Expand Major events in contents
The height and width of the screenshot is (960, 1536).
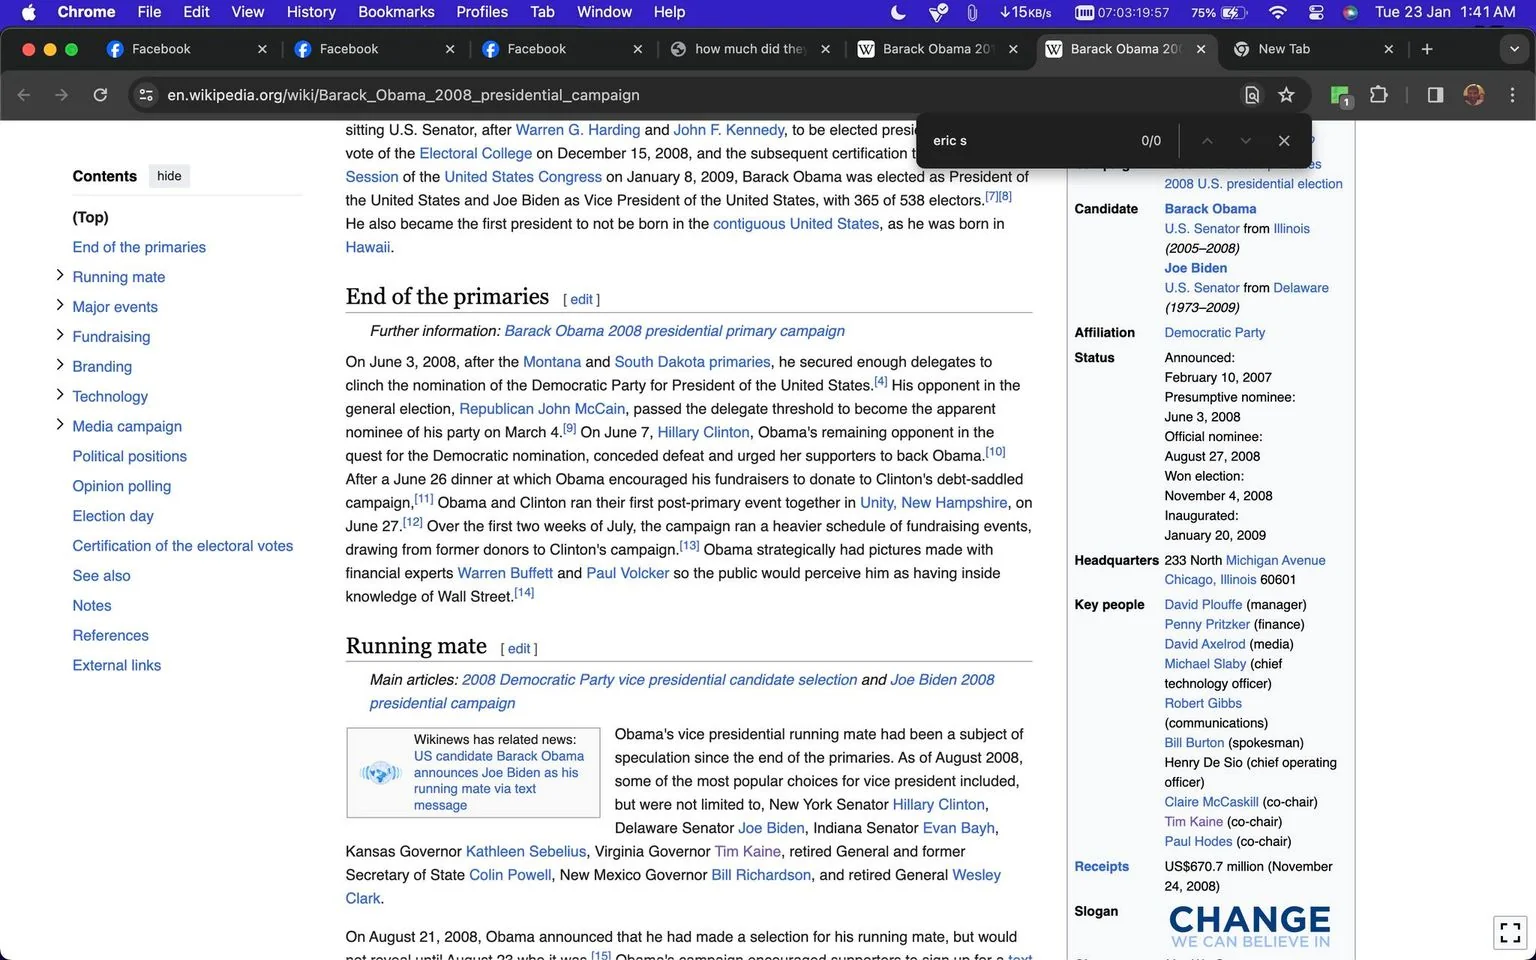coord(60,305)
